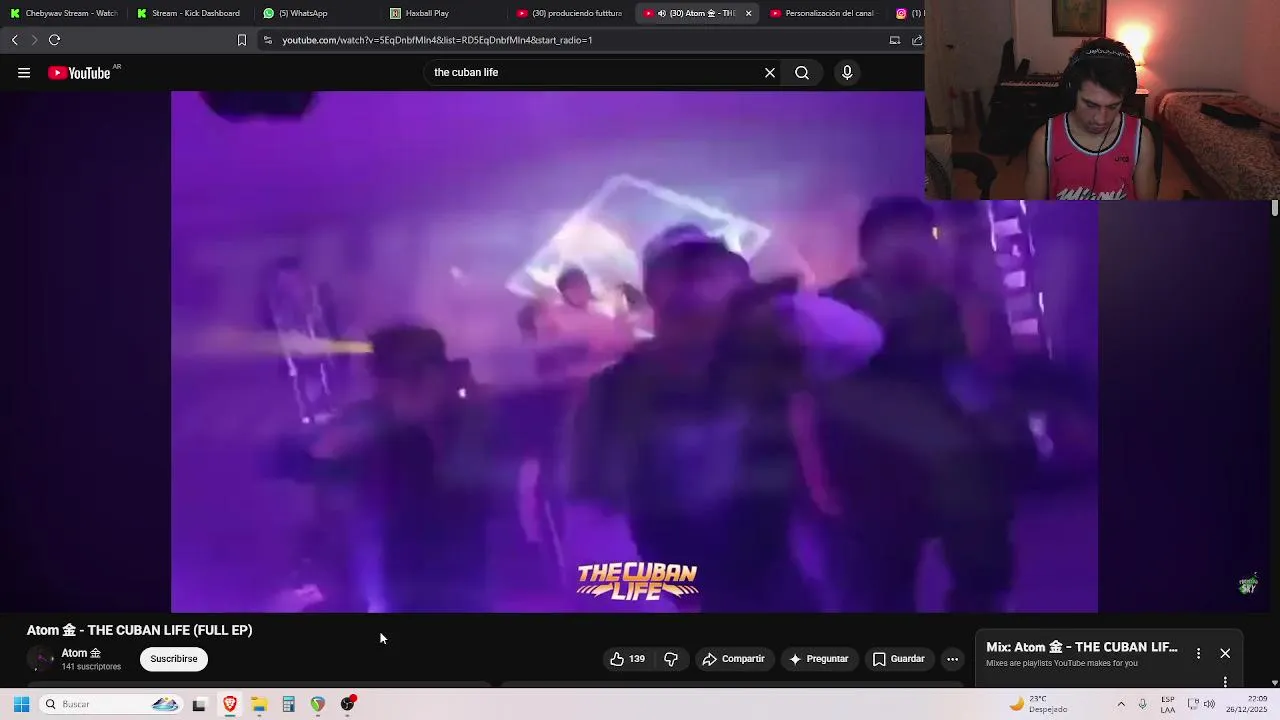Click the 141 suscriptores text
This screenshot has height=720, width=1280.
pyautogui.click(x=91, y=667)
